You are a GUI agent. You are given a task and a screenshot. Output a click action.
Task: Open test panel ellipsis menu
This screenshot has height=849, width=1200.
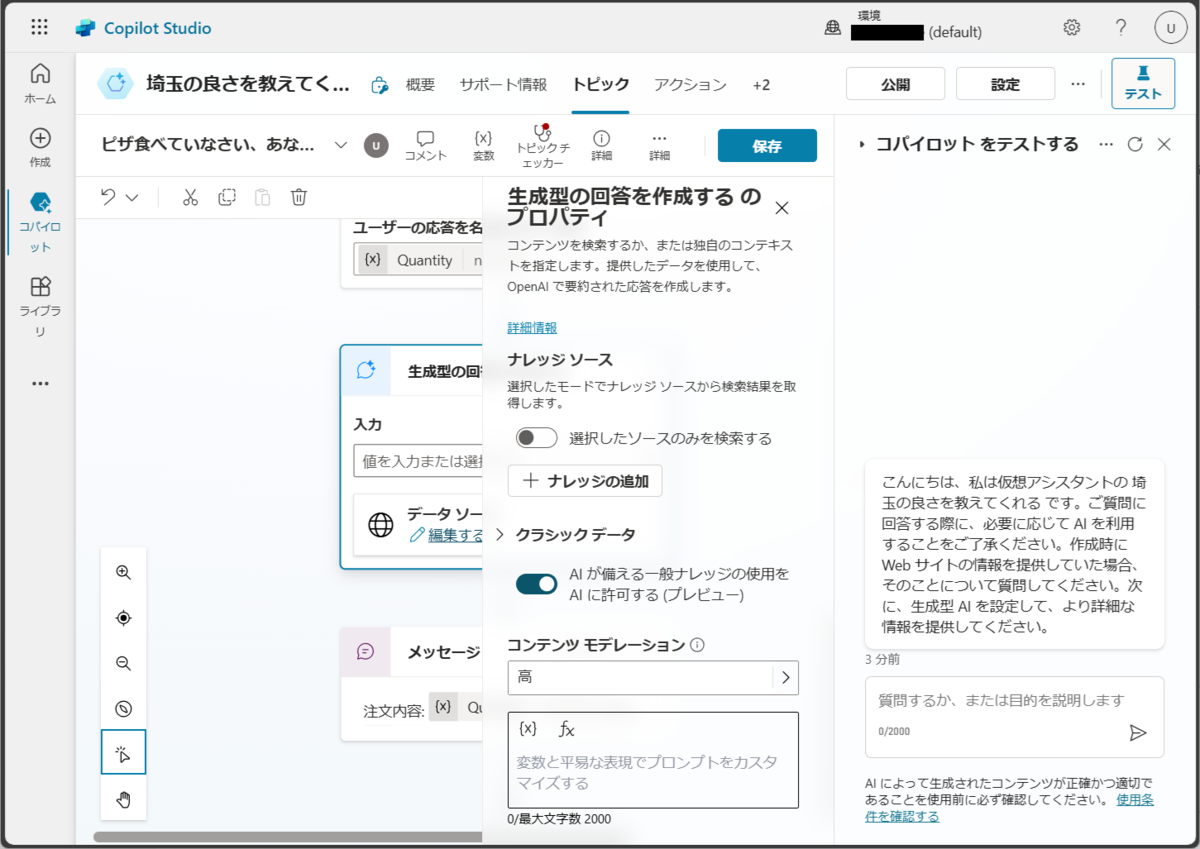[1106, 144]
